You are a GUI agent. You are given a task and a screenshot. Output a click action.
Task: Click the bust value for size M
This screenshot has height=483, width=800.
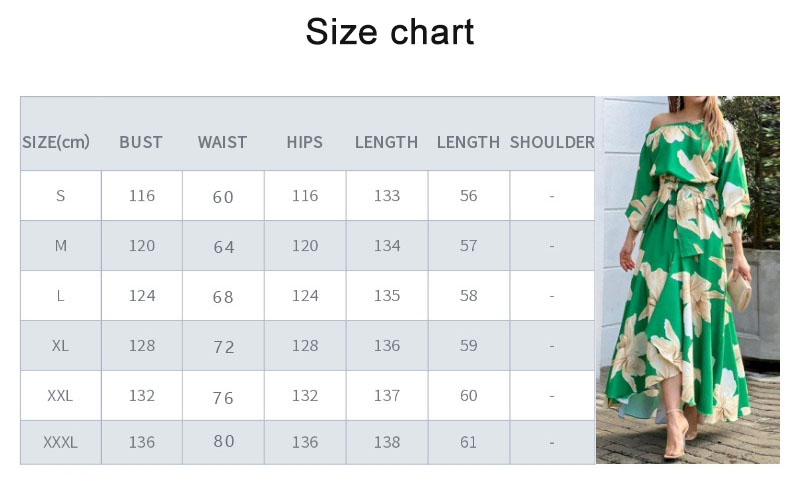(x=142, y=246)
